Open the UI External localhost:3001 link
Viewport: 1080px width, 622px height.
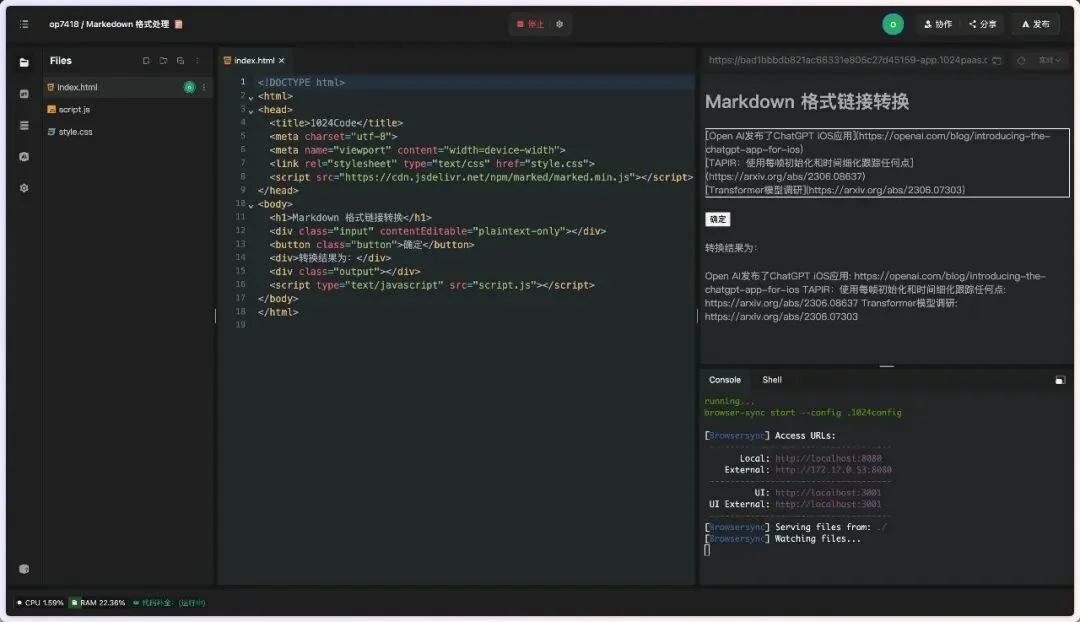coord(829,504)
